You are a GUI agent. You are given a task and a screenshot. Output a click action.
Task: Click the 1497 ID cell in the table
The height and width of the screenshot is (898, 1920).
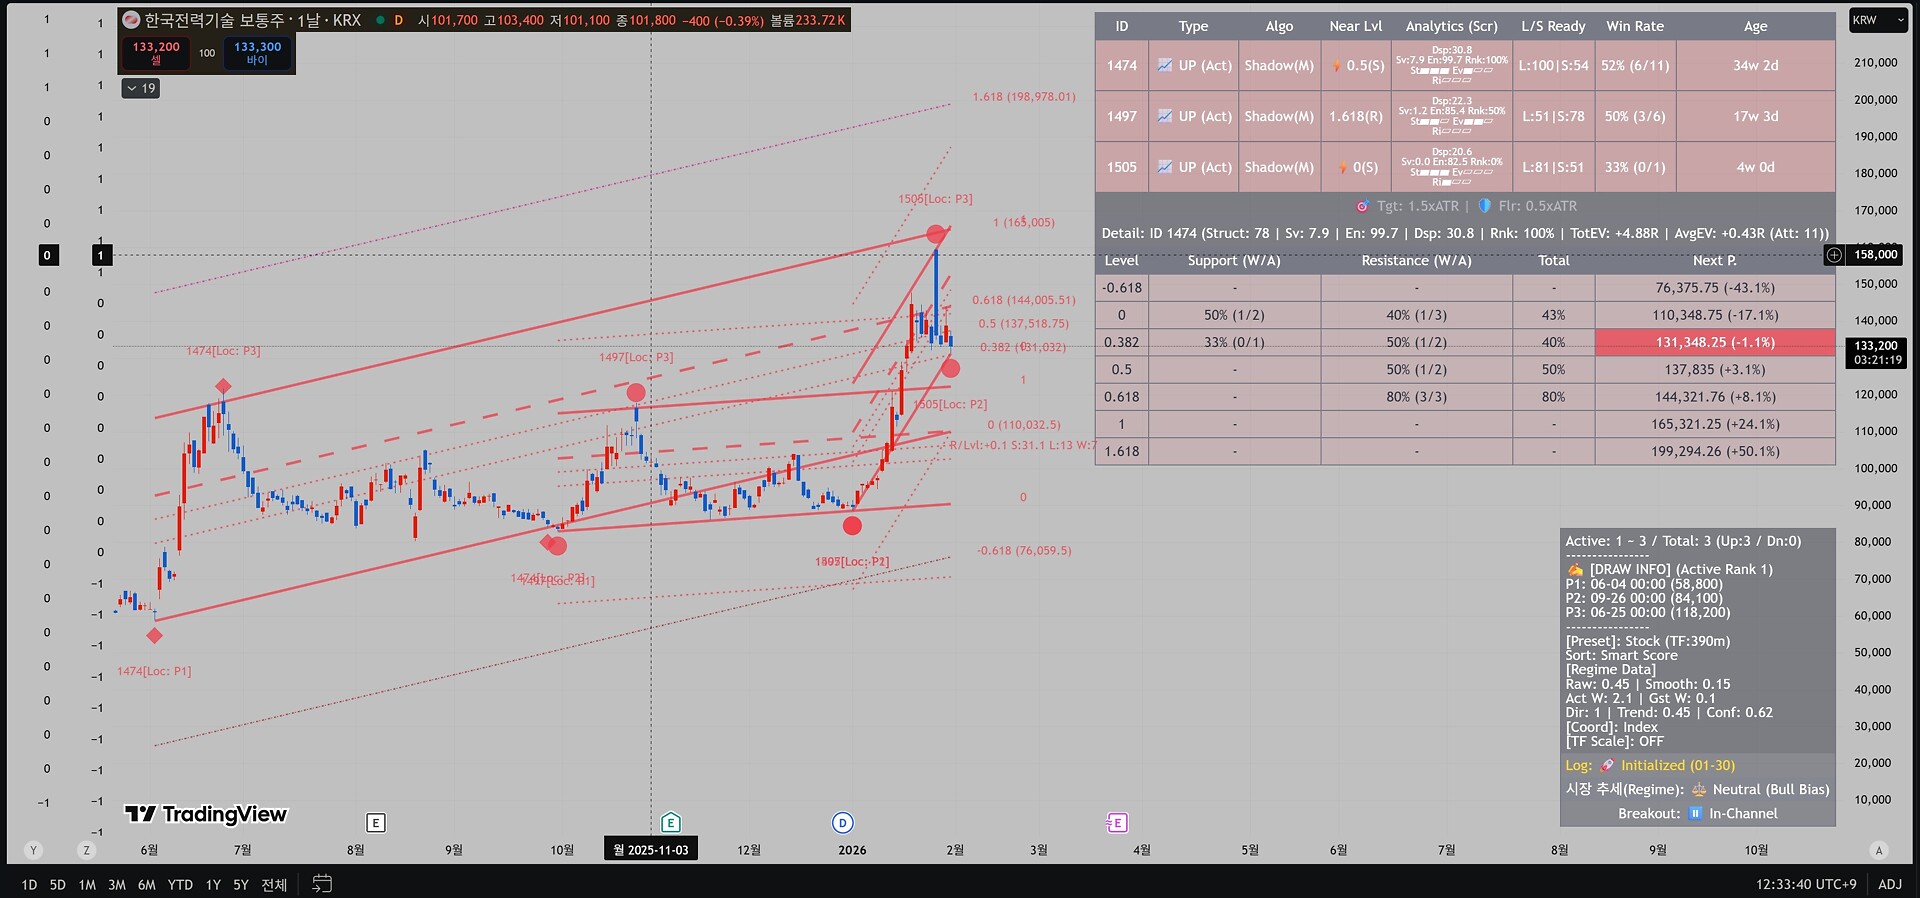[1121, 117]
